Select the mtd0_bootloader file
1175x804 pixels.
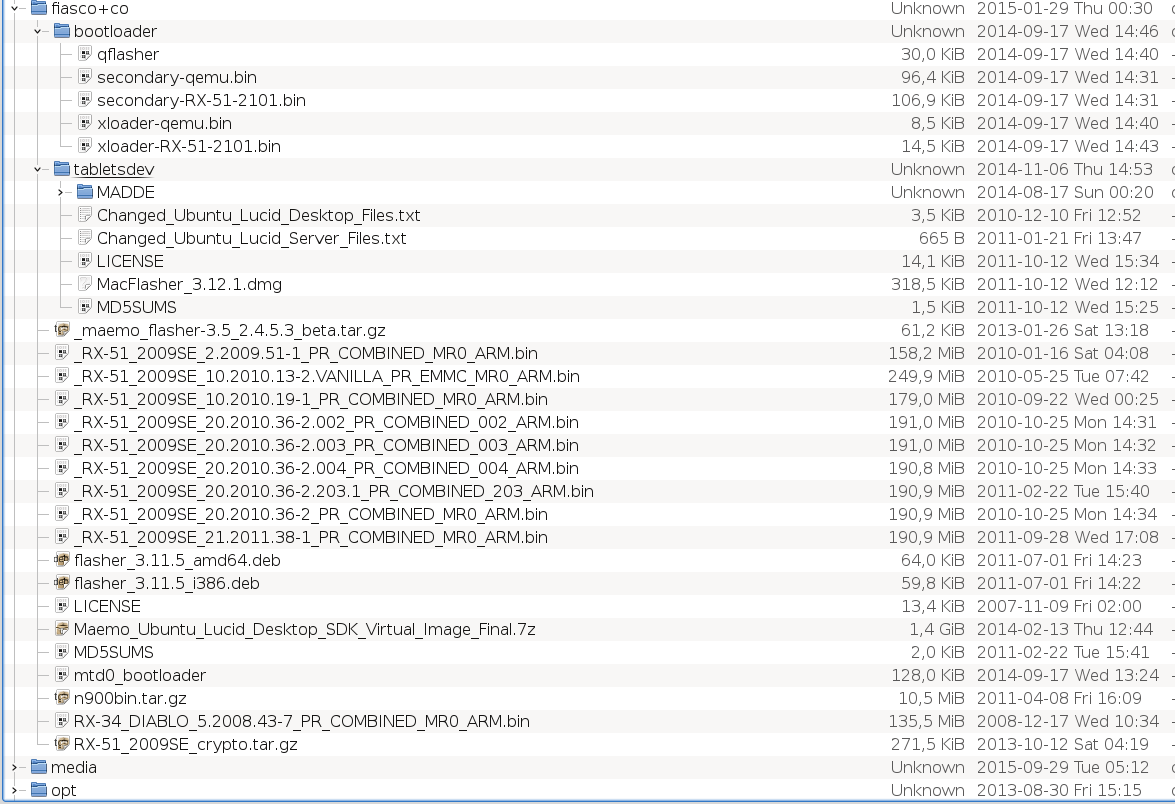coord(139,675)
